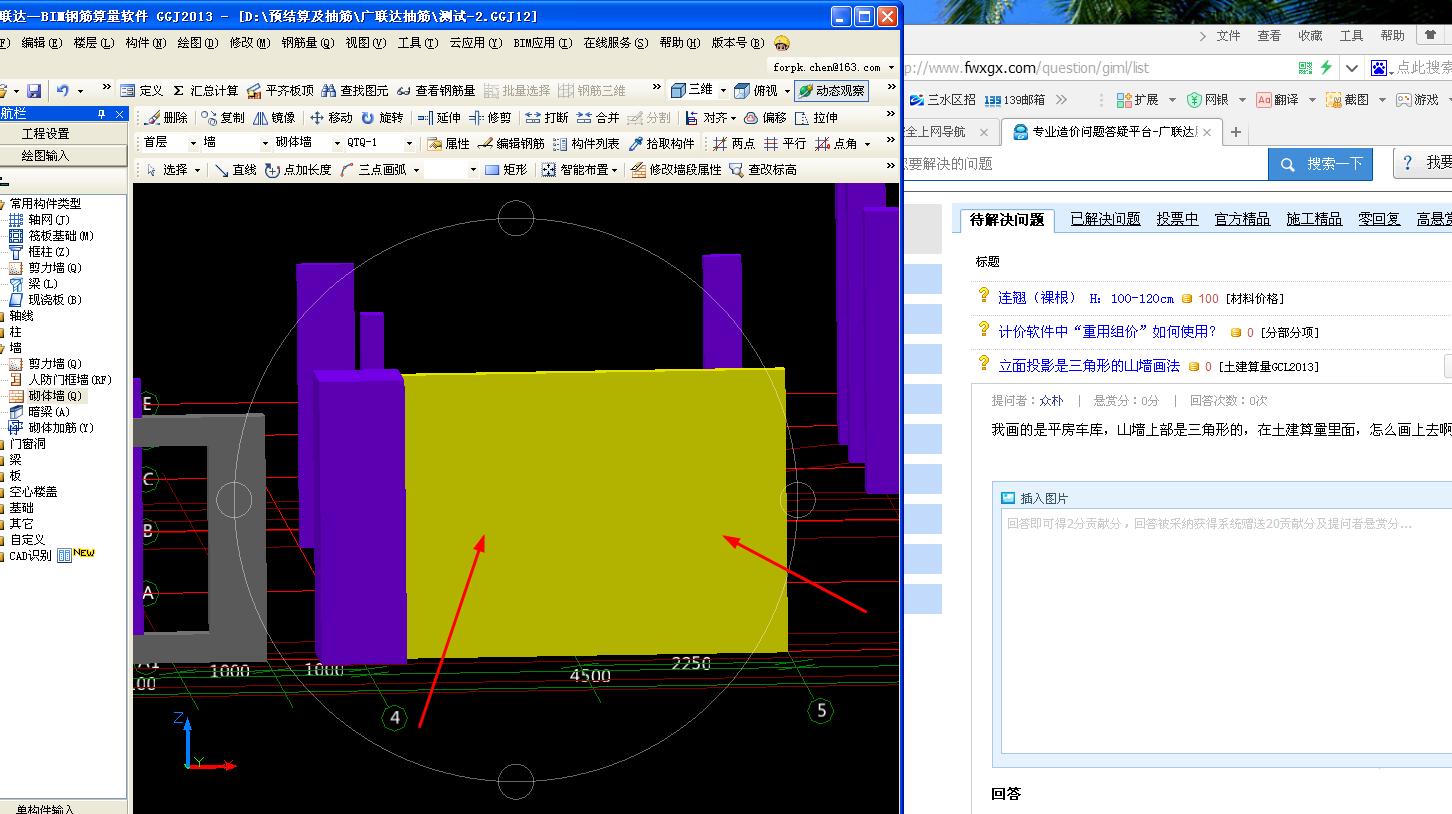Click 编辑钢筋 edit rebar tool
Screen dimensions: 1452x814
(x=511, y=144)
